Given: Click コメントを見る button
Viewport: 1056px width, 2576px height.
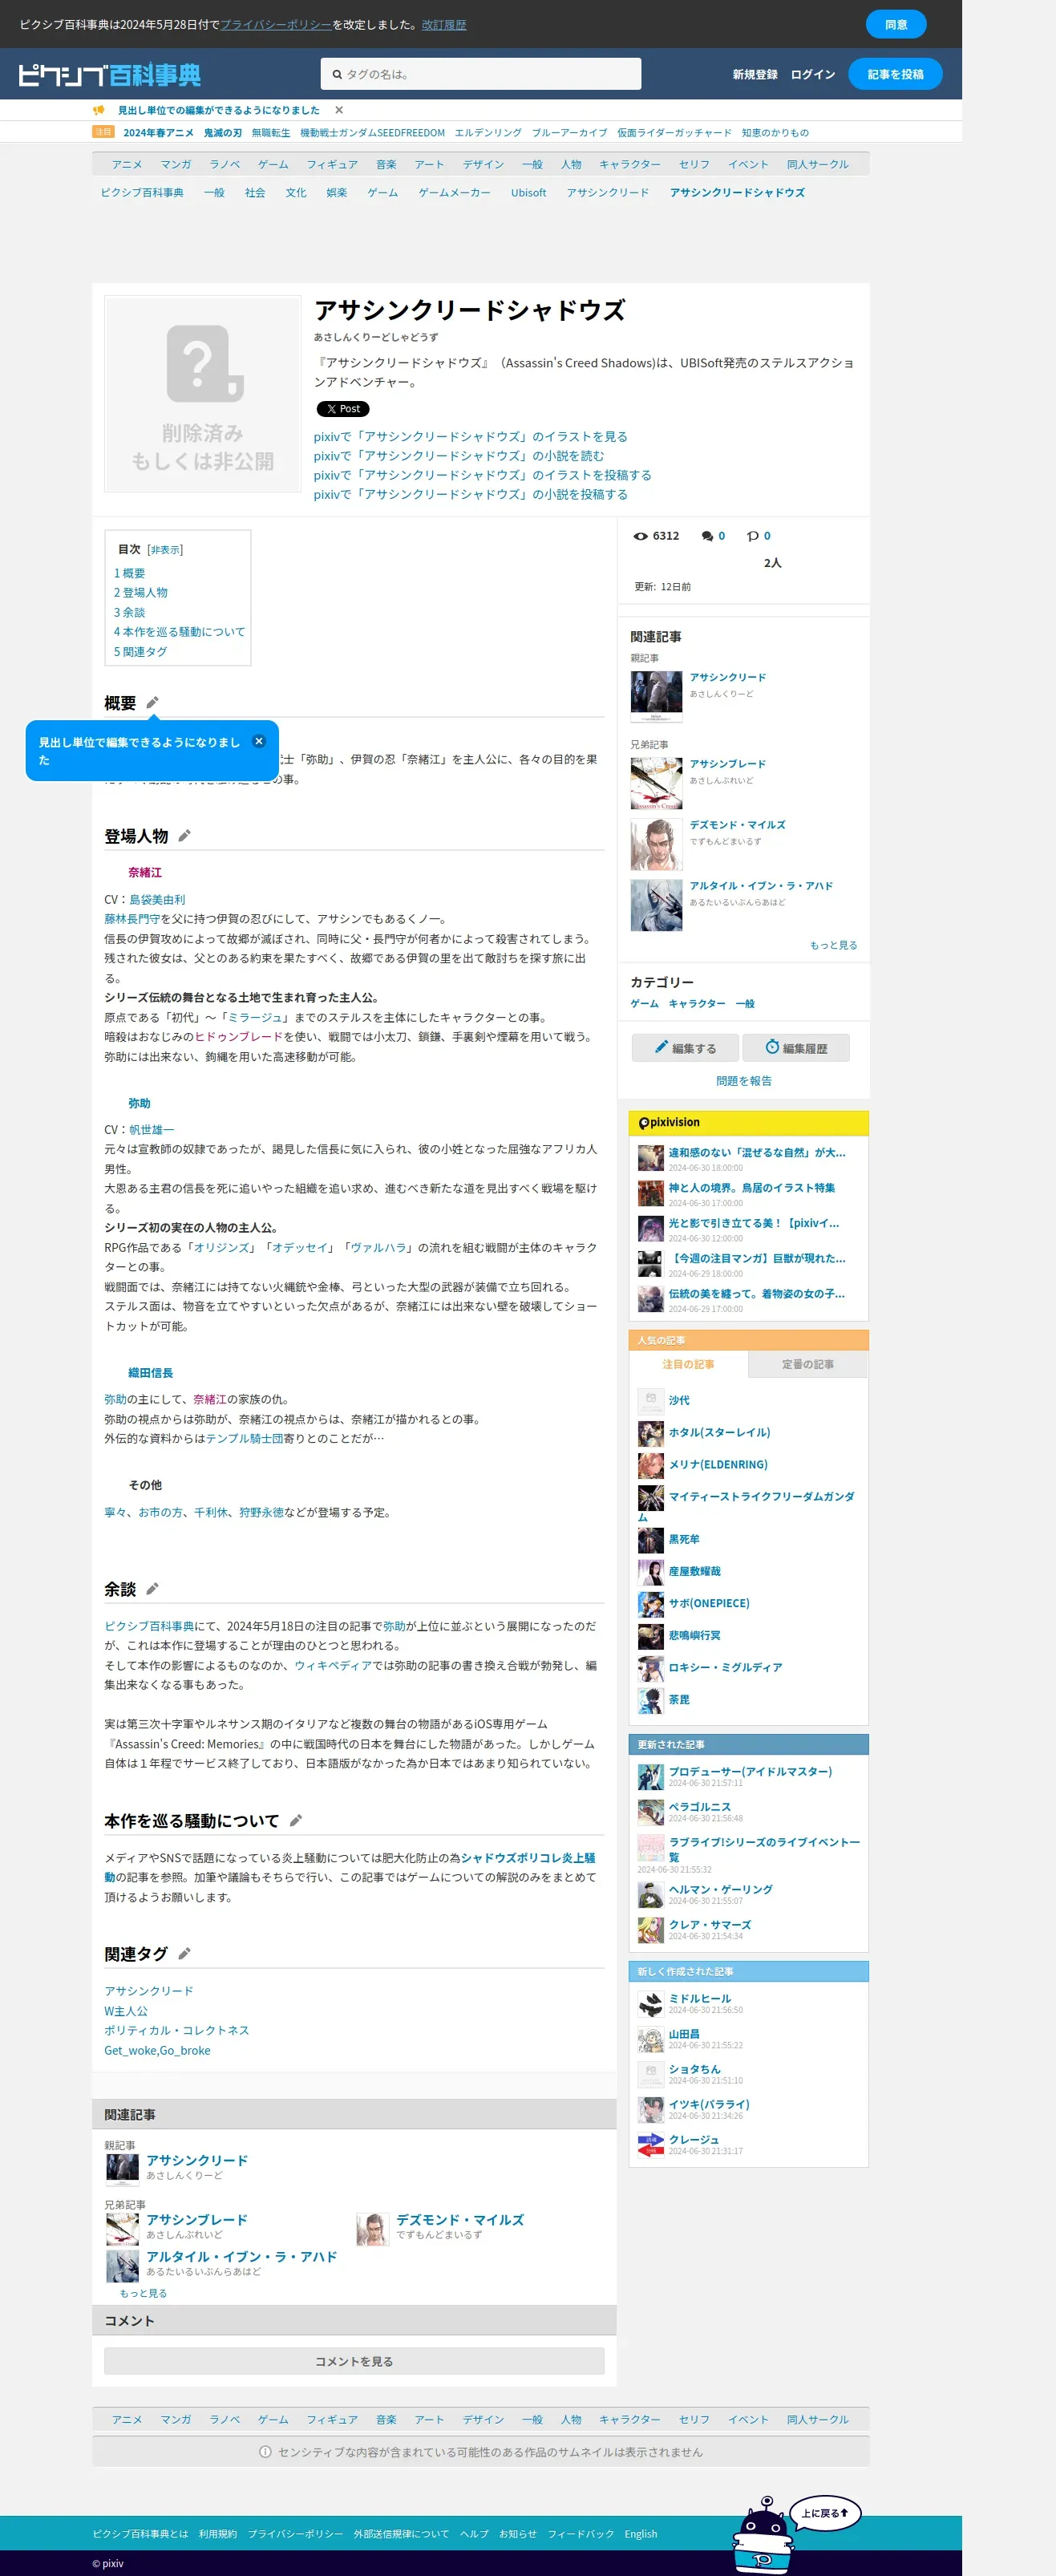Looking at the screenshot, I should (354, 2361).
